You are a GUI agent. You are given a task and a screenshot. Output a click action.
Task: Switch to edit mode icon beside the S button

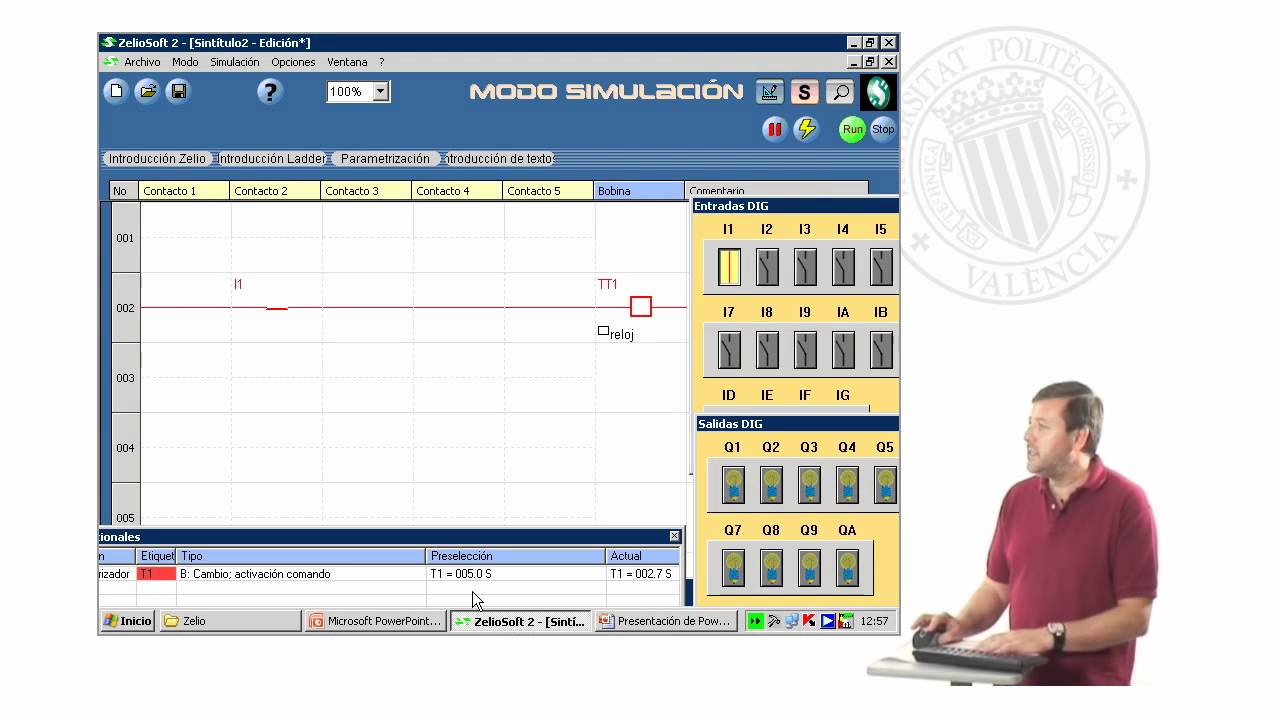point(769,92)
